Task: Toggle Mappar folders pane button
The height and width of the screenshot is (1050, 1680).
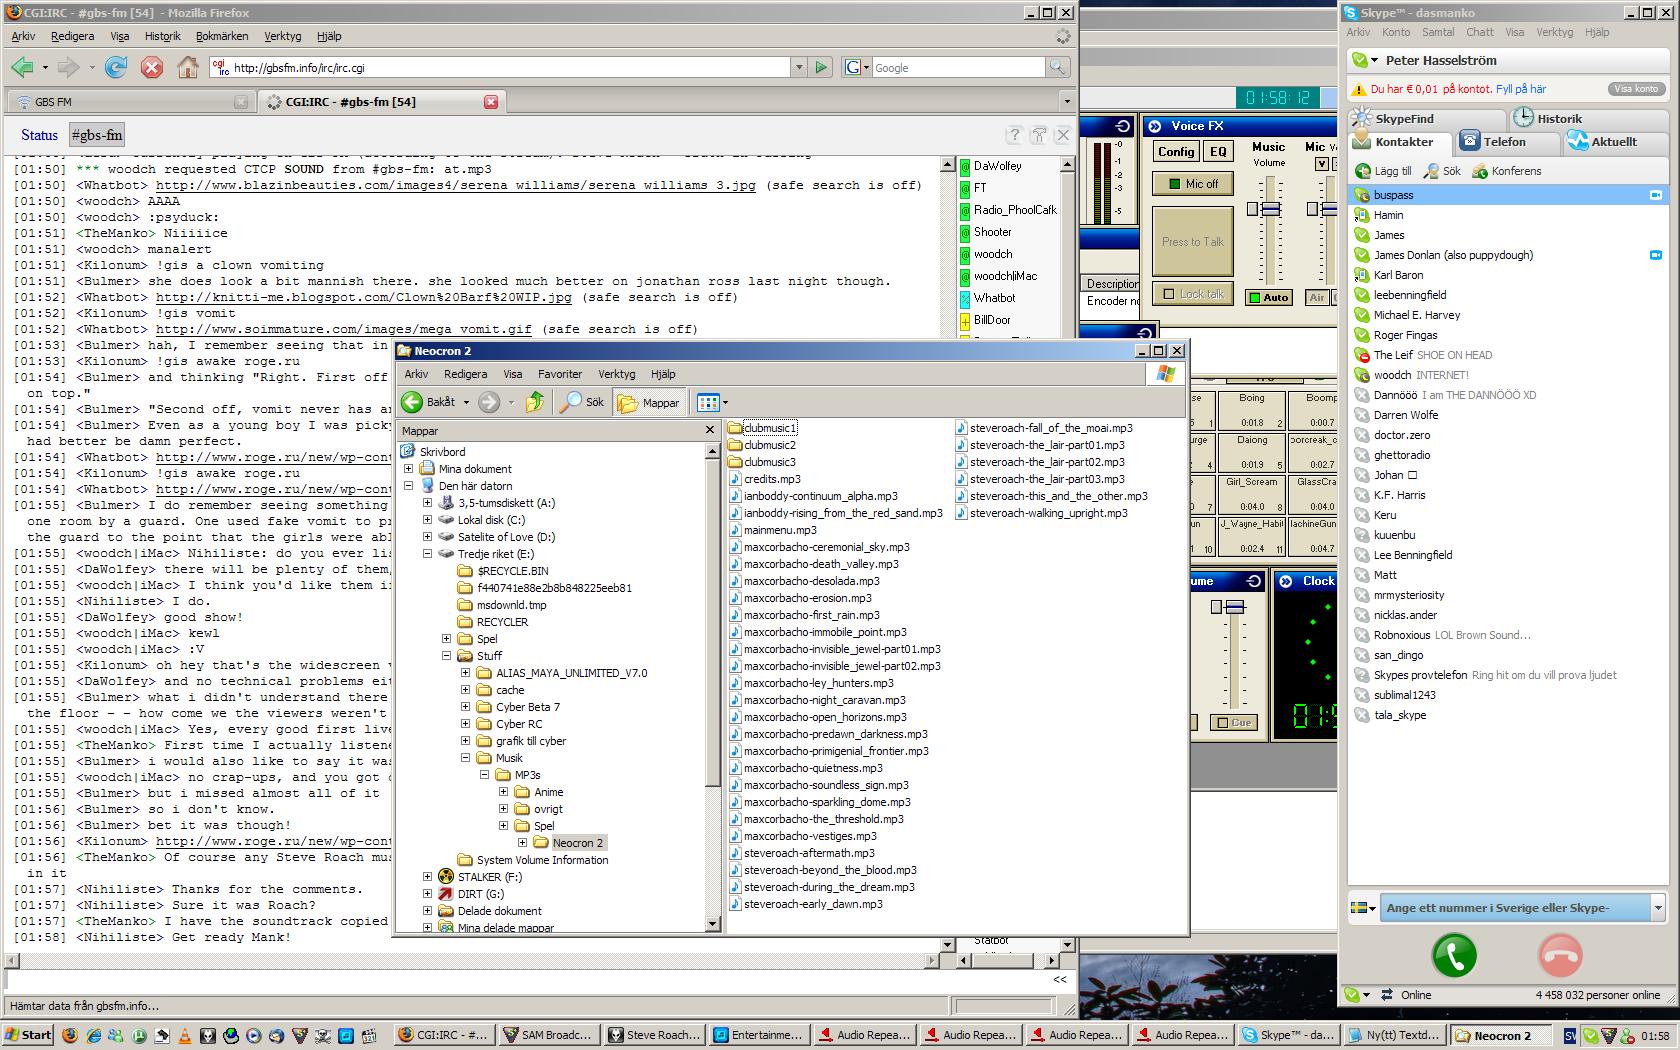Action: (648, 402)
